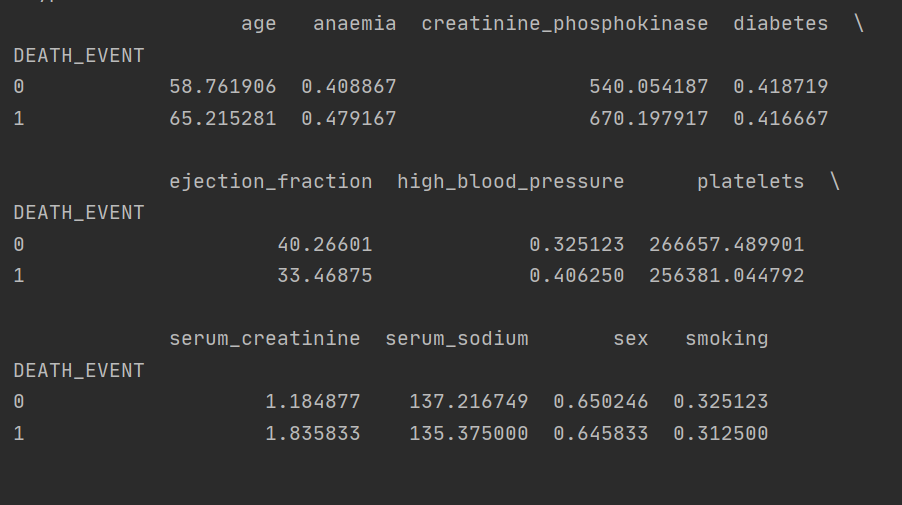This screenshot has height=505, width=902.
Task: Select the creatinine_phosphokinase column header
Action: point(564,24)
